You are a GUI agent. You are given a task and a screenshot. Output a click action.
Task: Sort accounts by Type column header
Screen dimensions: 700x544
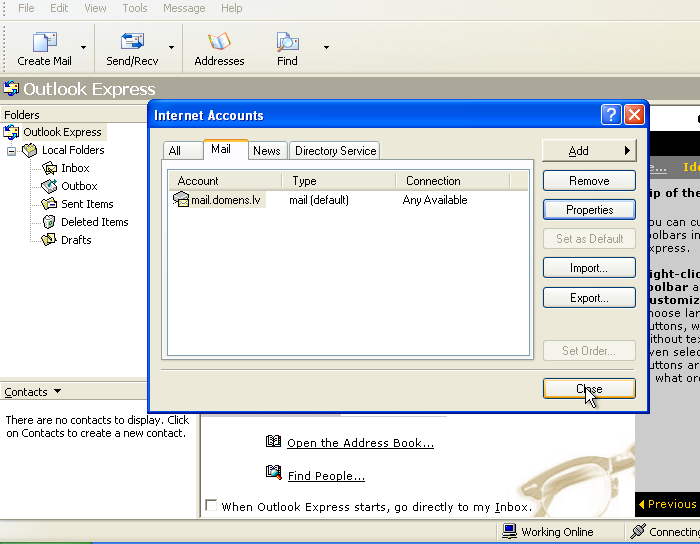click(339, 181)
